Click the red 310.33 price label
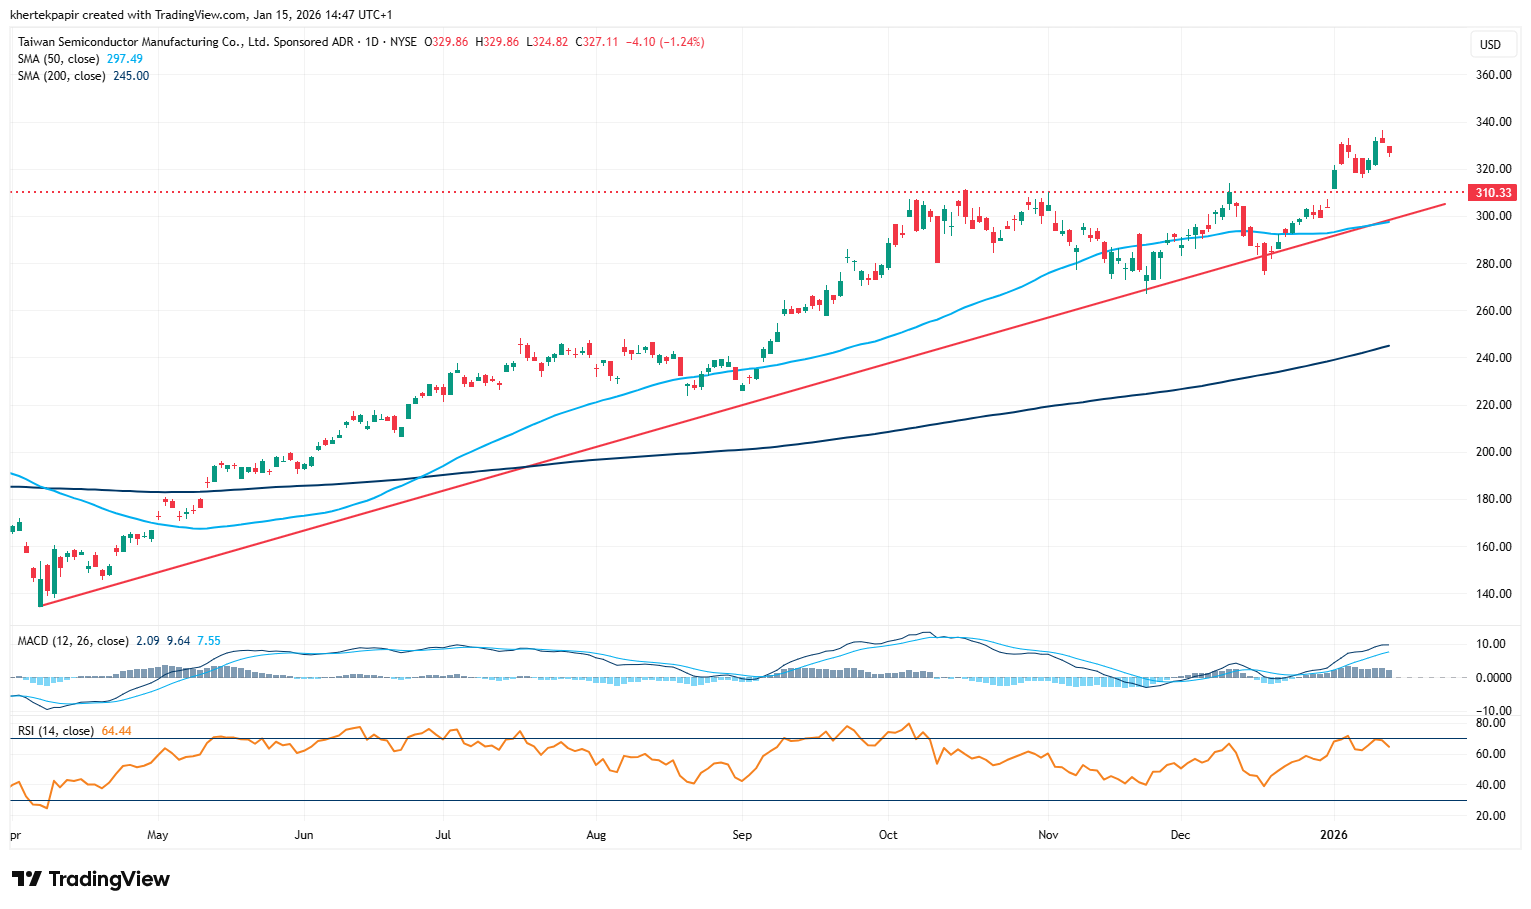This screenshot has height=909, width=1531. point(1493,192)
